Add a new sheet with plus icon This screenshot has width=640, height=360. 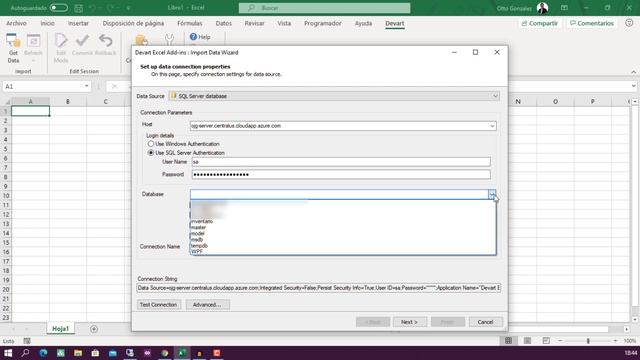tap(93, 329)
